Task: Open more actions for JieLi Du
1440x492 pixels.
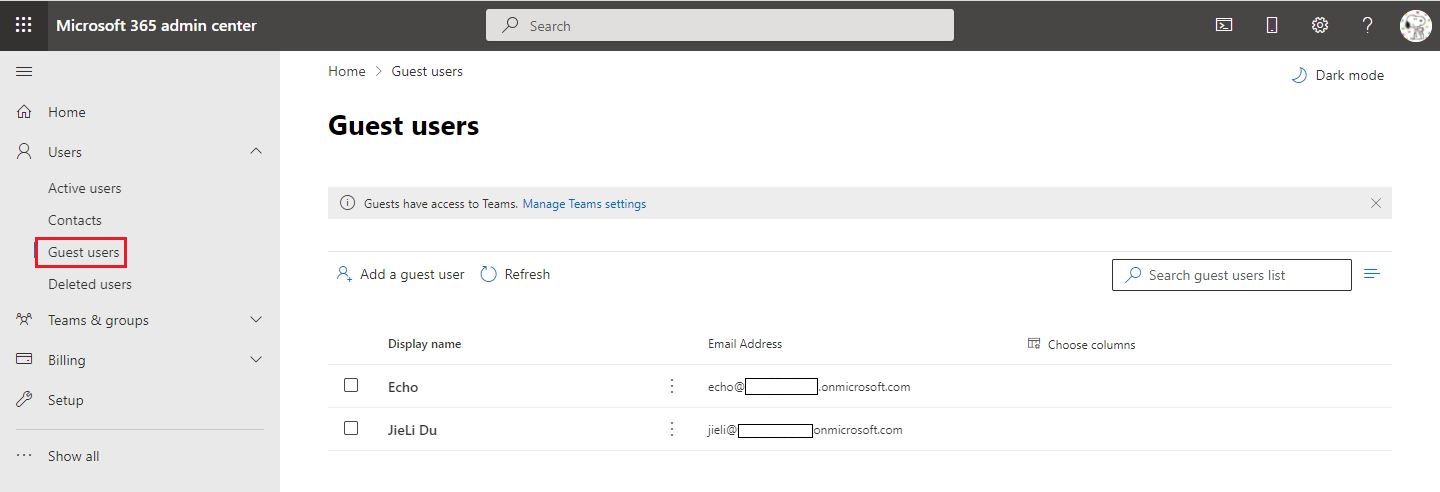Action: click(672, 429)
